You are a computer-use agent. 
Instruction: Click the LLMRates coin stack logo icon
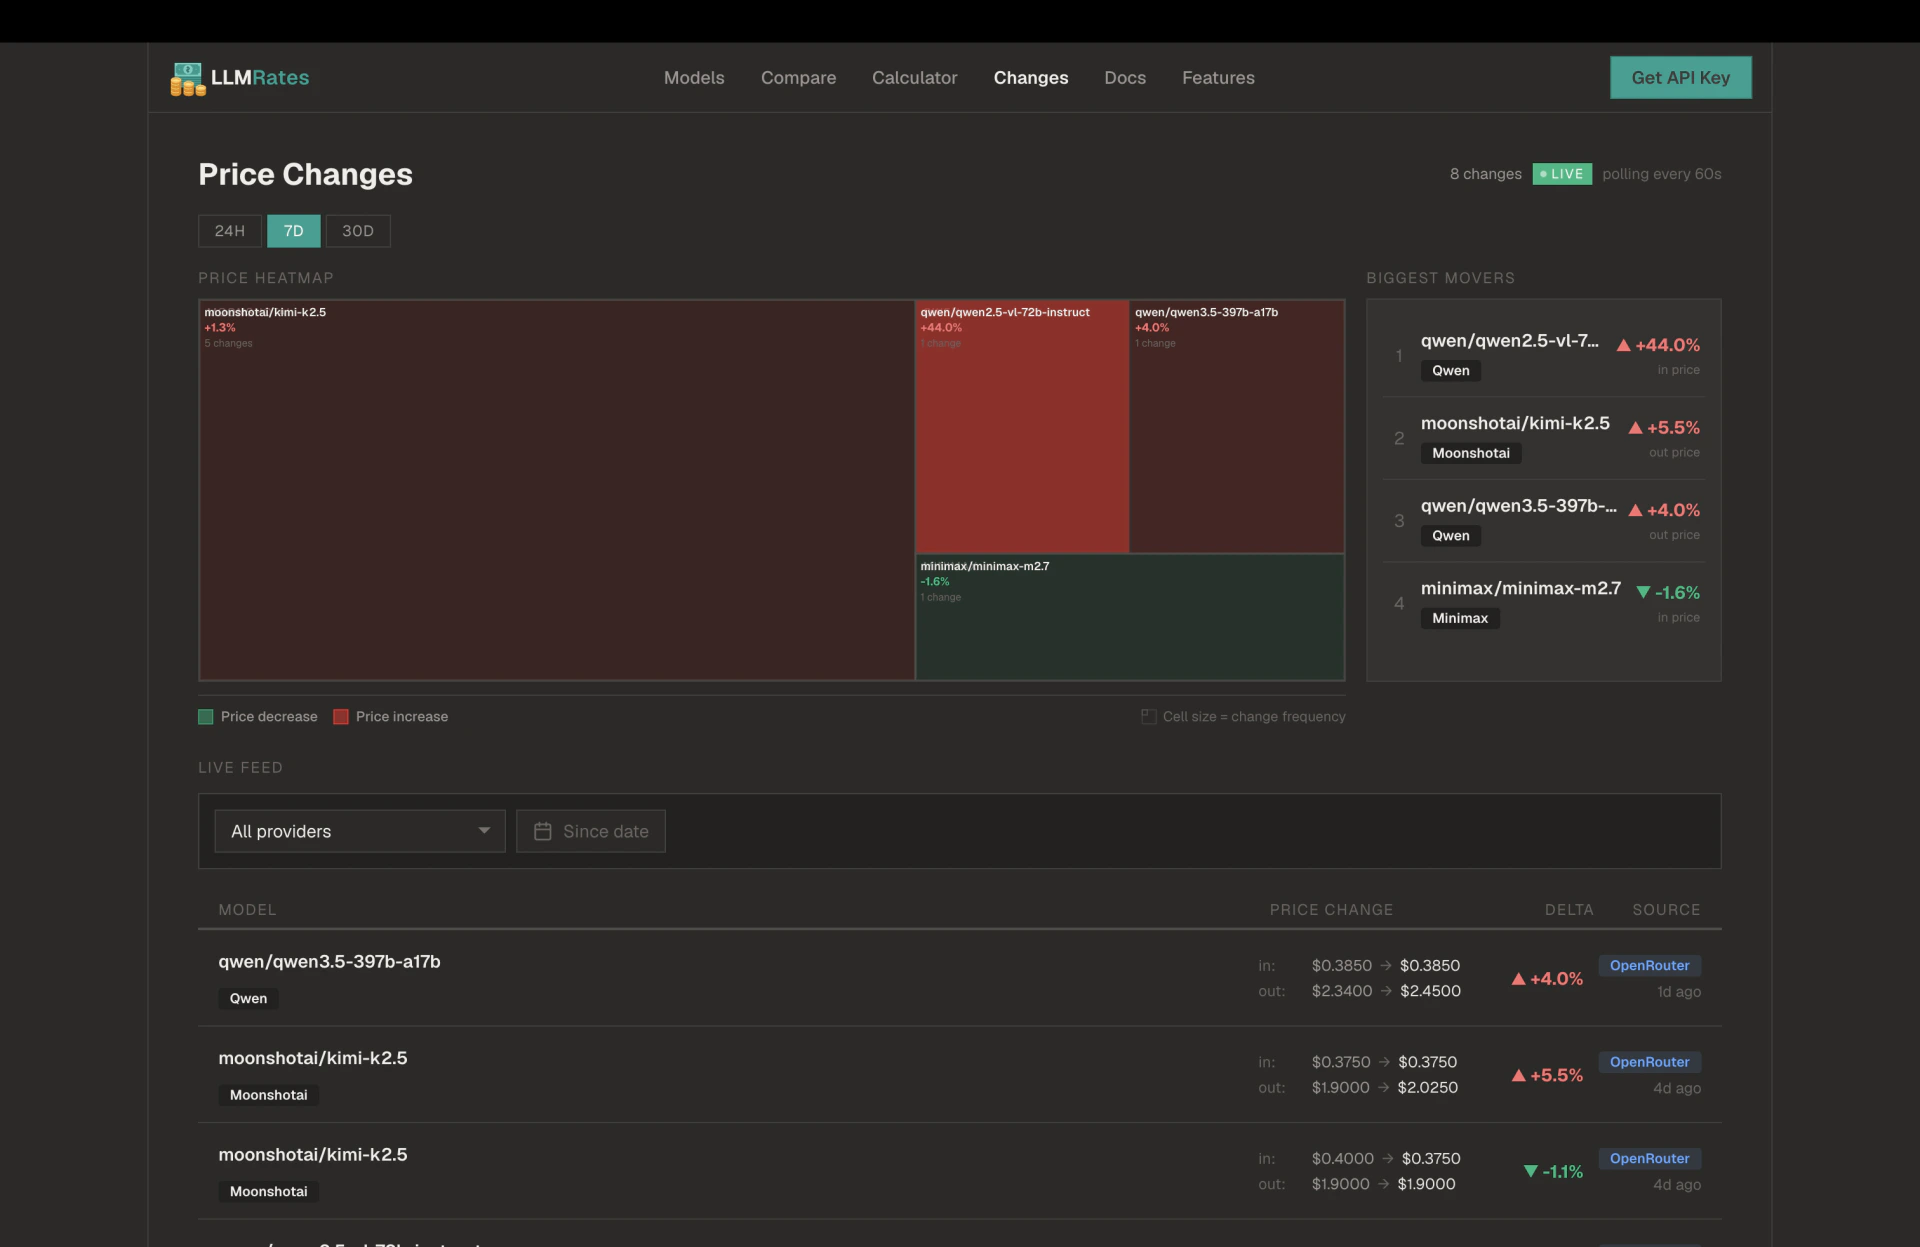187,78
